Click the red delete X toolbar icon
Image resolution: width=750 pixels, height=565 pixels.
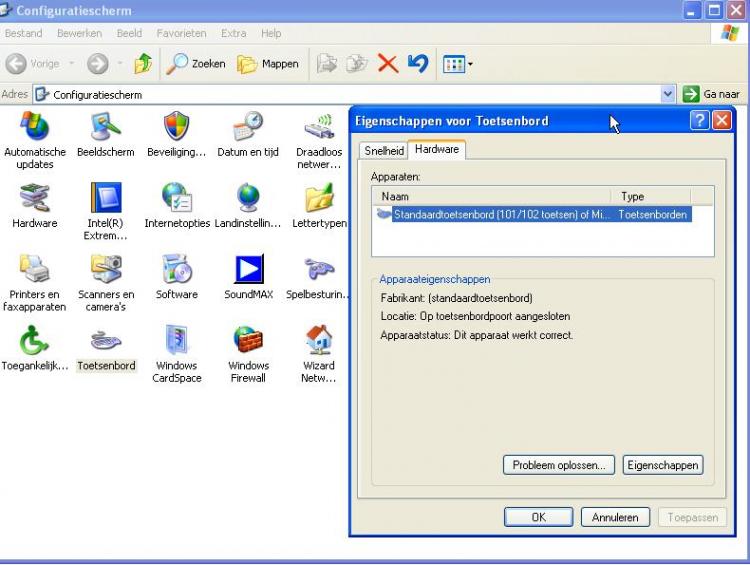tap(388, 64)
